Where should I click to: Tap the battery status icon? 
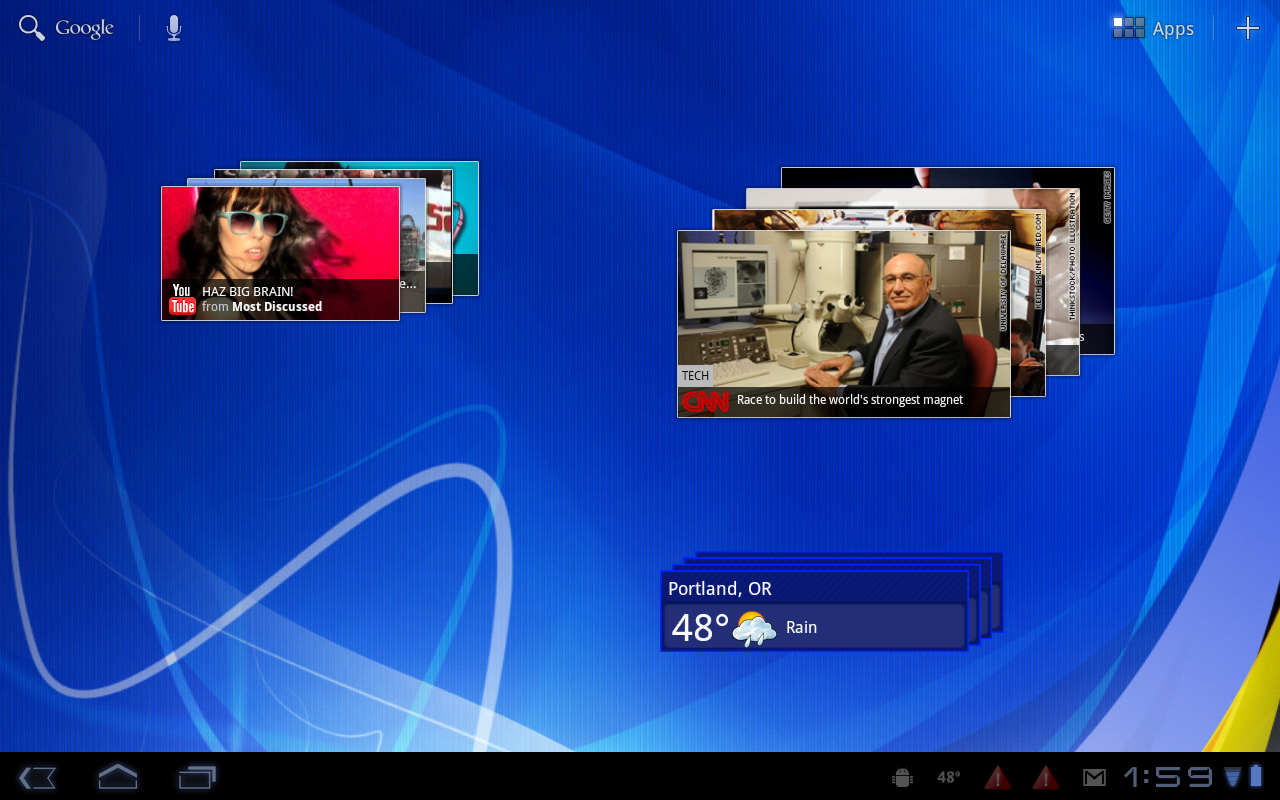pyautogui.click(x=1256, y=776)
